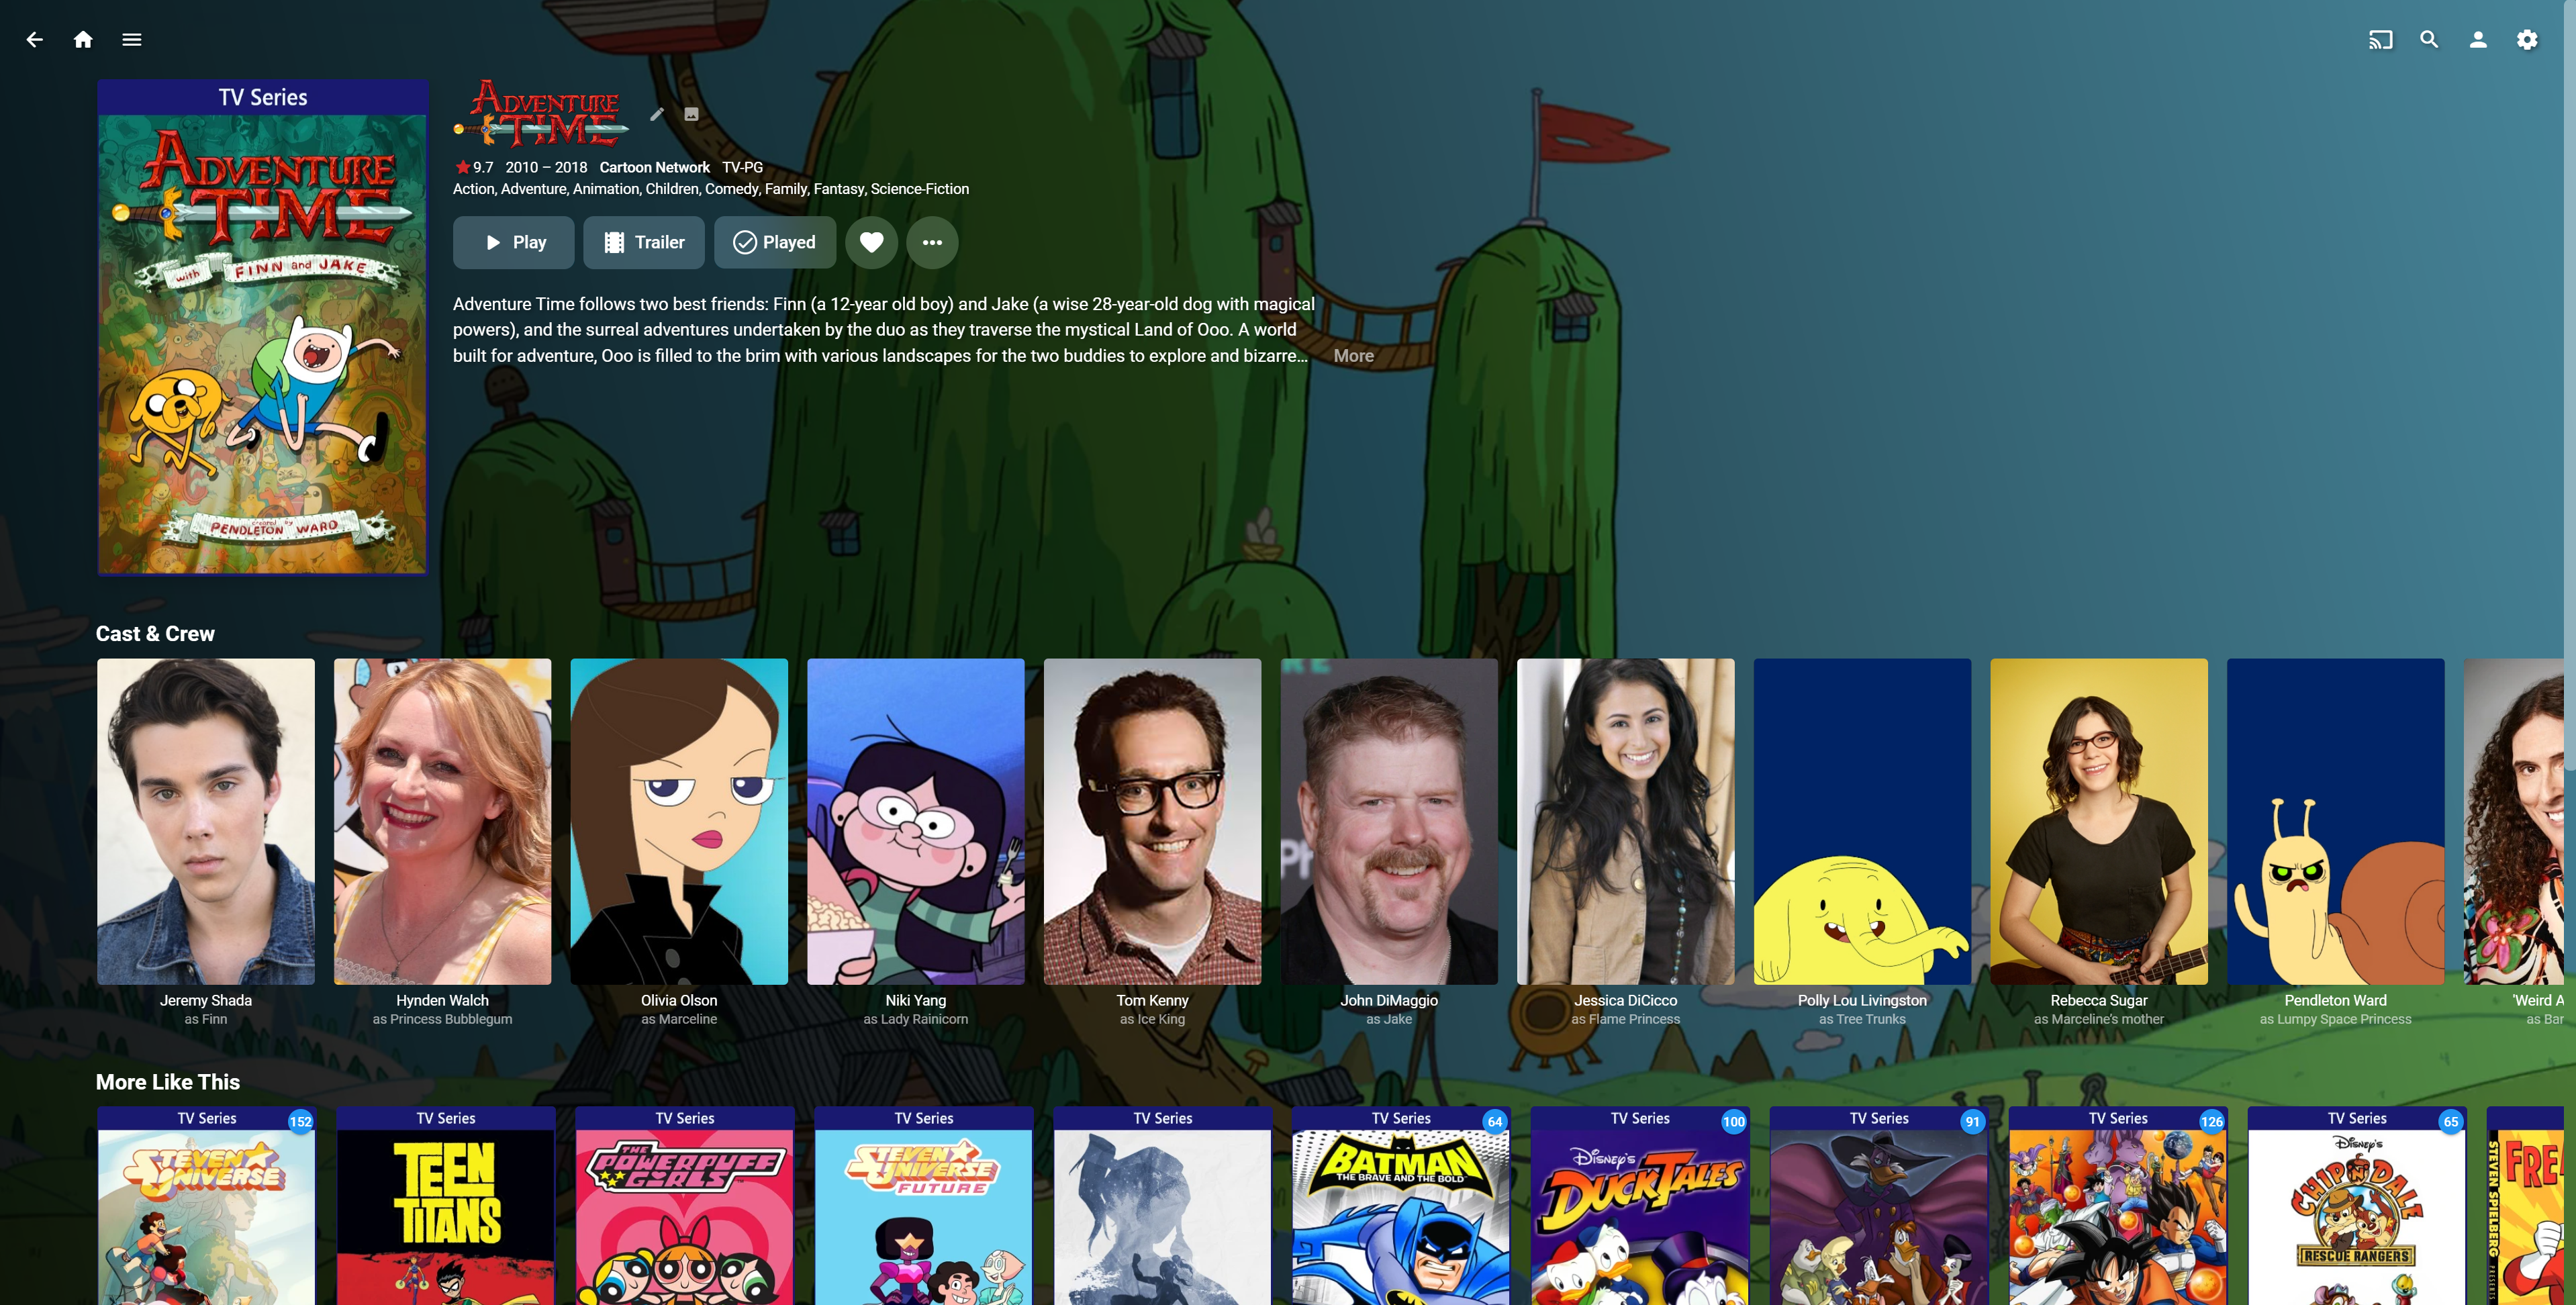Open Steven Universe Future series card
The height and width of the screenshot is (1305, 2576).
924,1206
